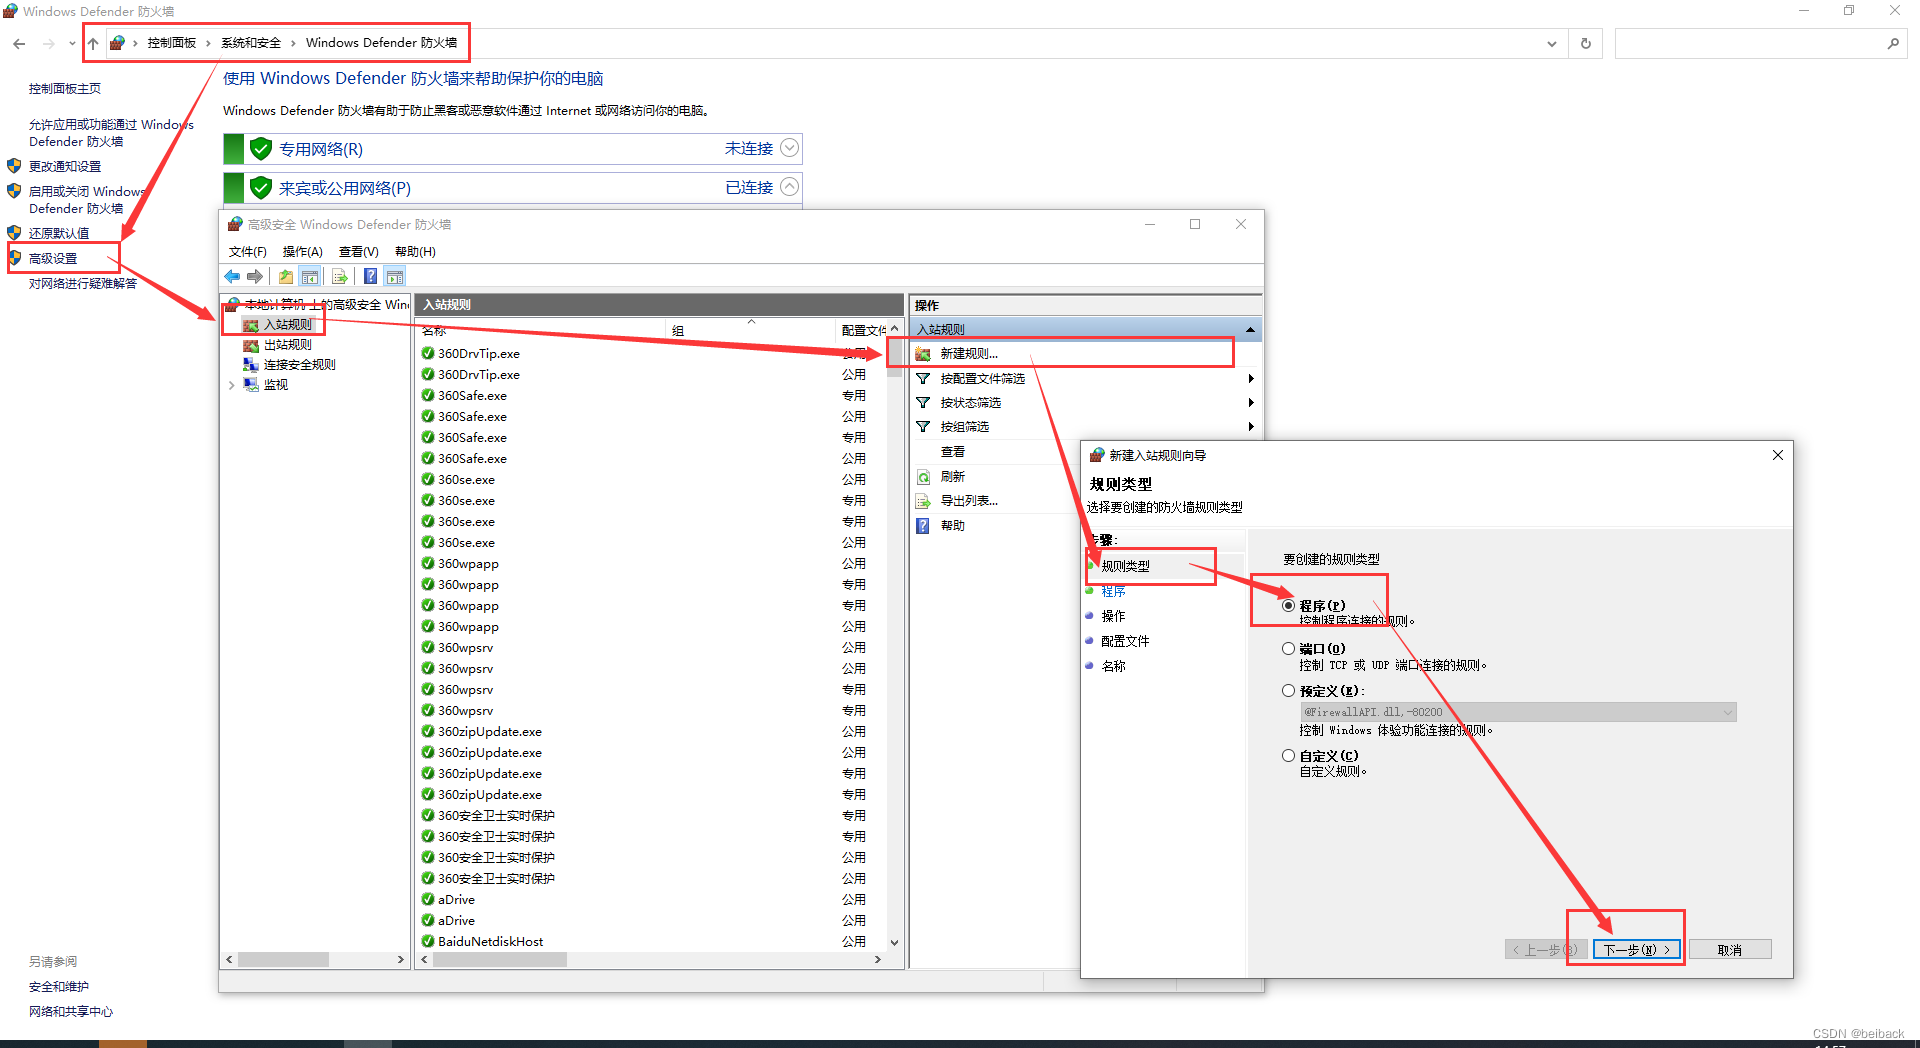Click the New Rule (新建规则...) action
This screenshot has width=1920, height=1048.
click(x=969, y=354)
